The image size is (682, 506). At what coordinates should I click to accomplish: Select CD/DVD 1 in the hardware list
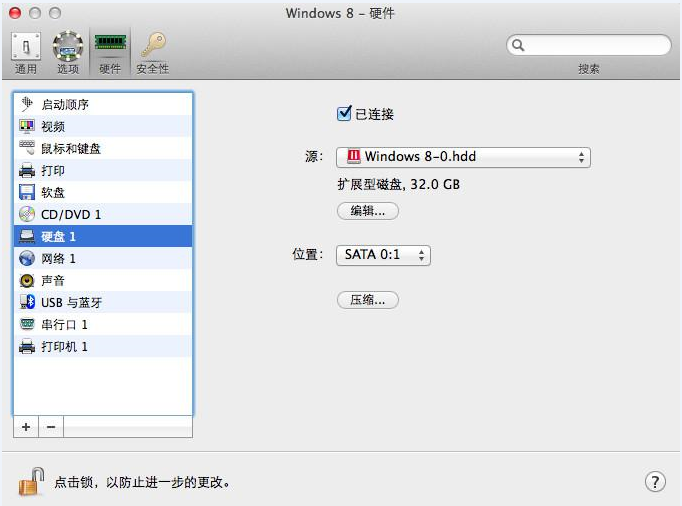click(x=70, y=214)
